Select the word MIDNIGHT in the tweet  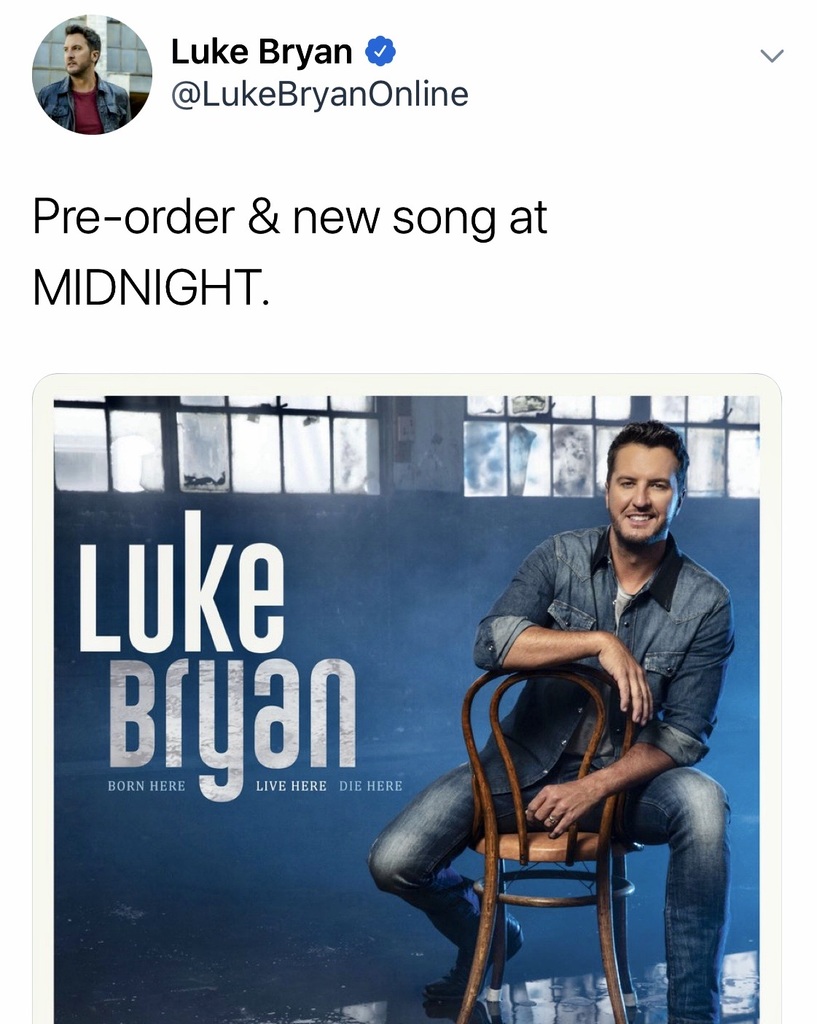150,287
